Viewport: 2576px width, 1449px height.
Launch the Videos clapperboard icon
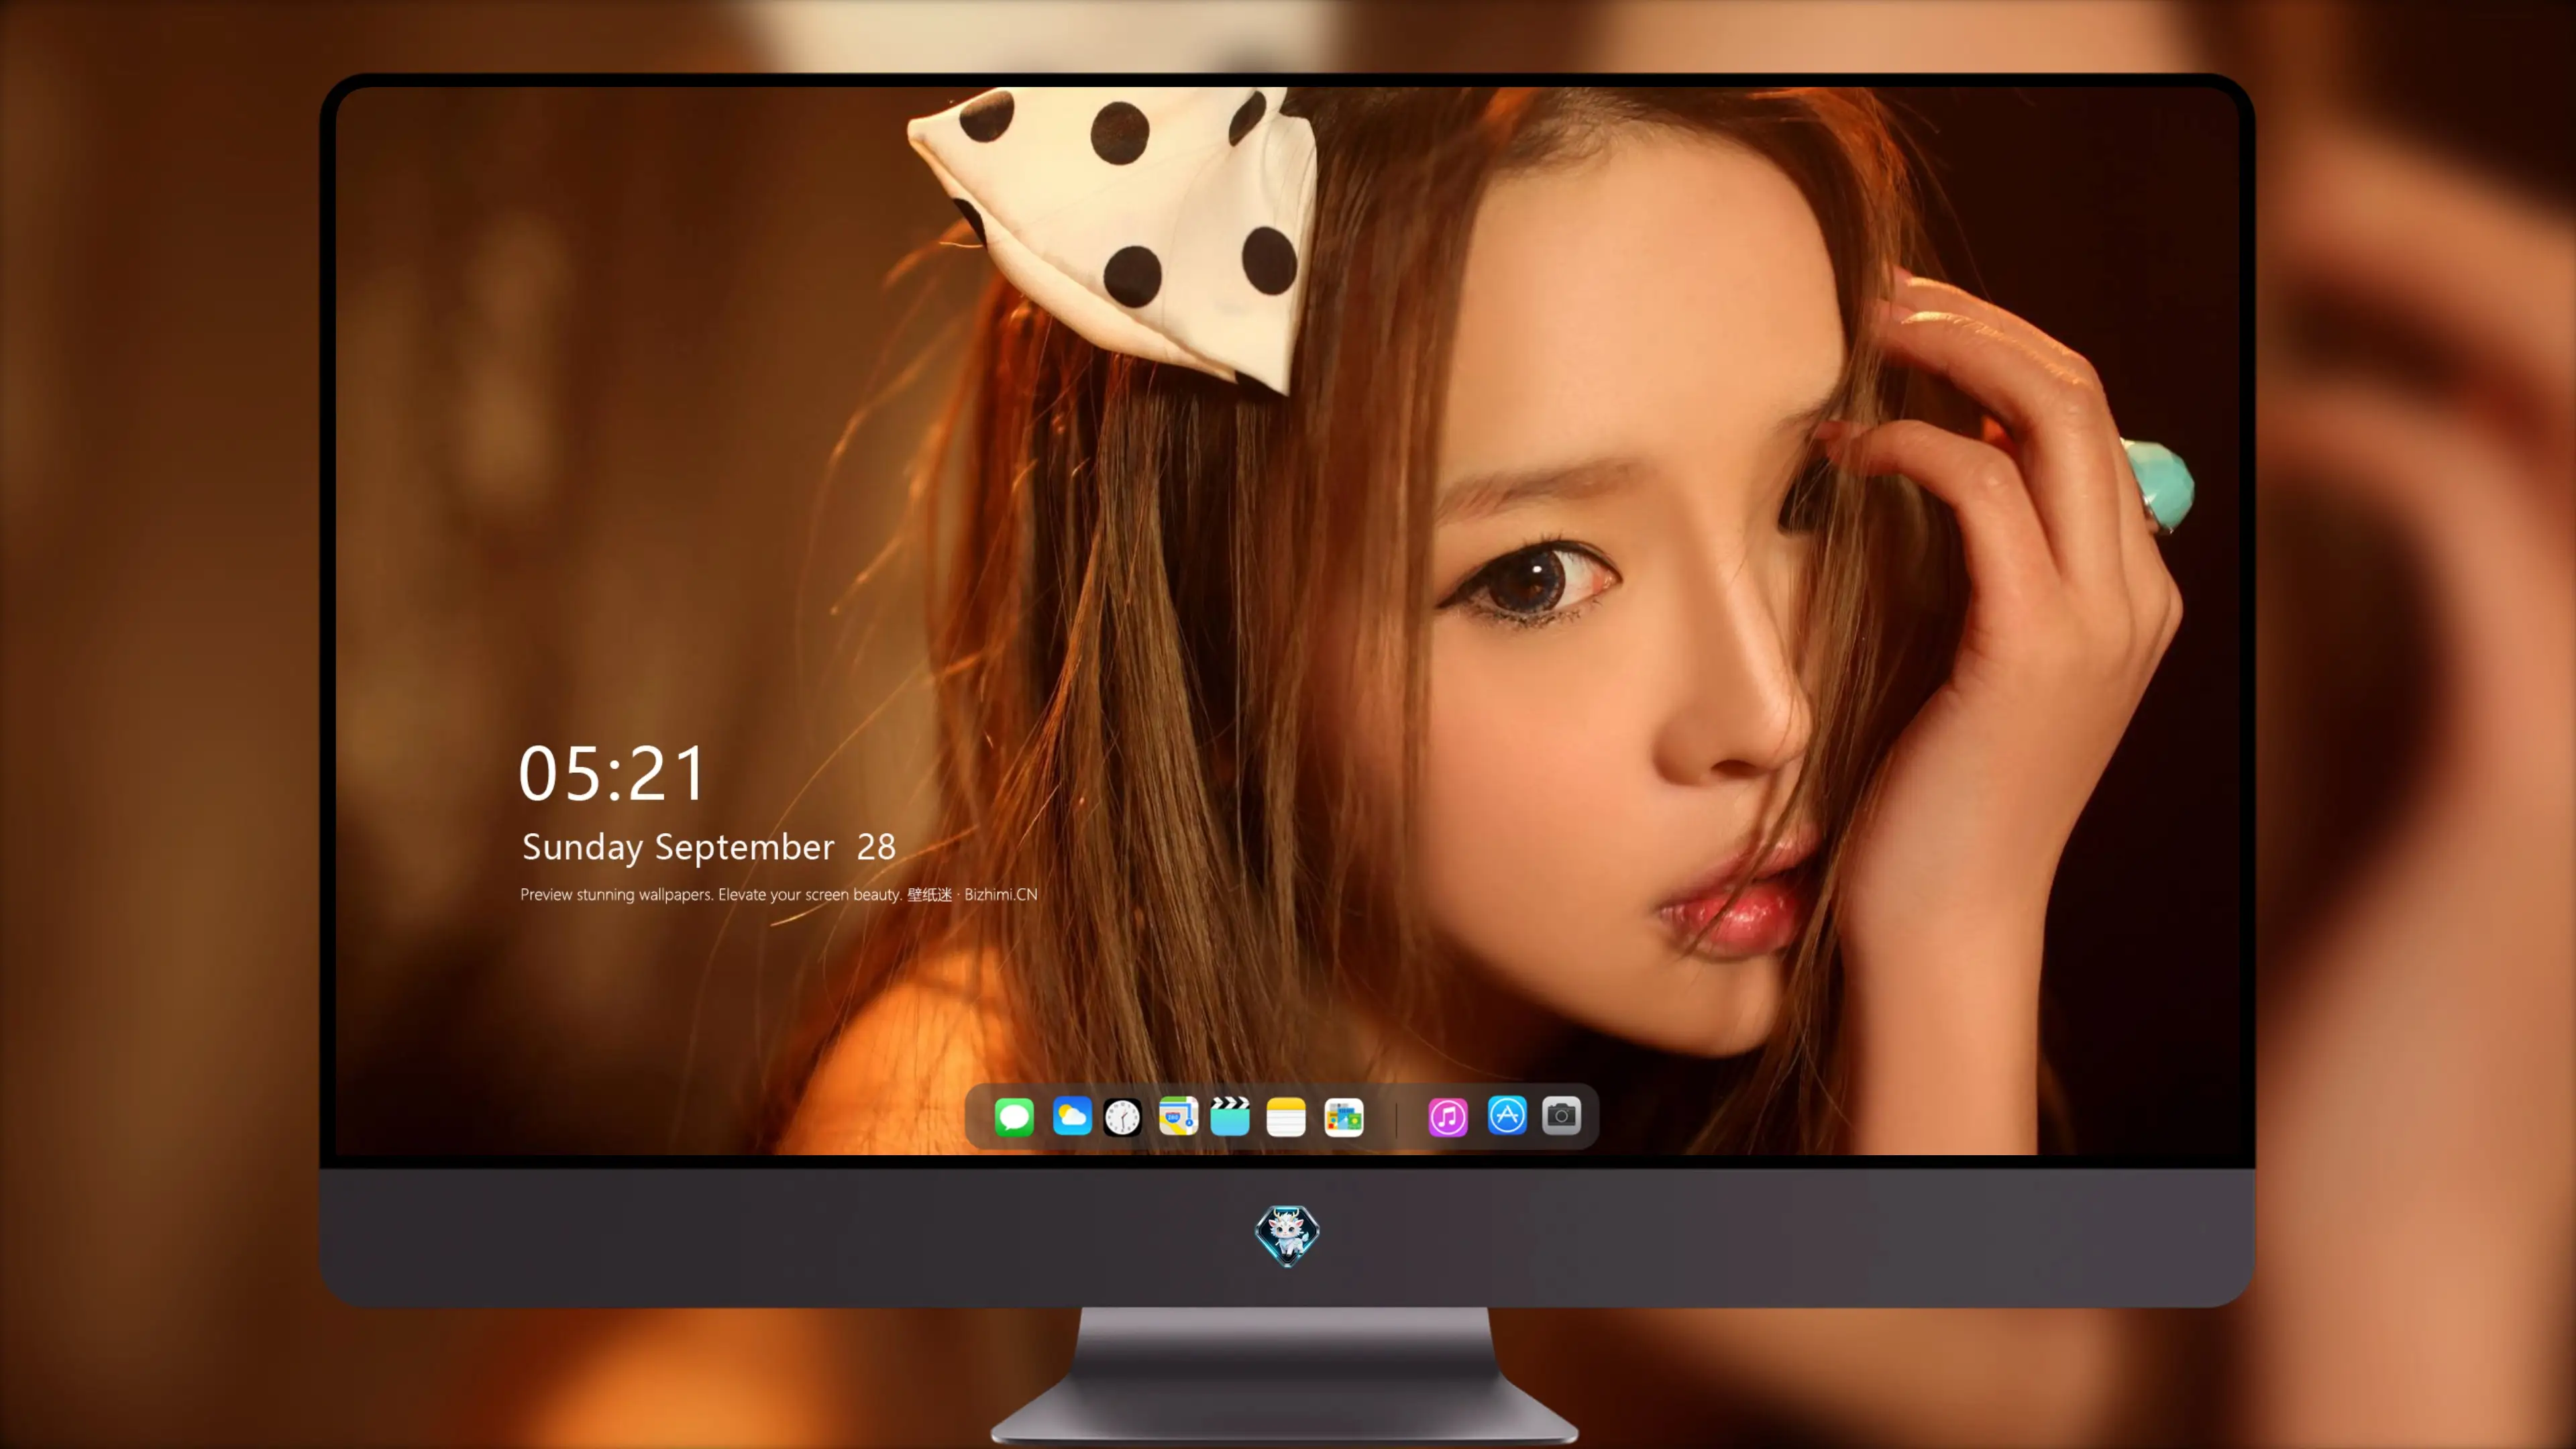[1230, 1116]
